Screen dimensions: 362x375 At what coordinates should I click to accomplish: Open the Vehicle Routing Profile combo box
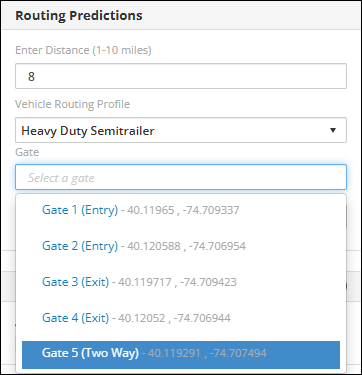point(181,130)
